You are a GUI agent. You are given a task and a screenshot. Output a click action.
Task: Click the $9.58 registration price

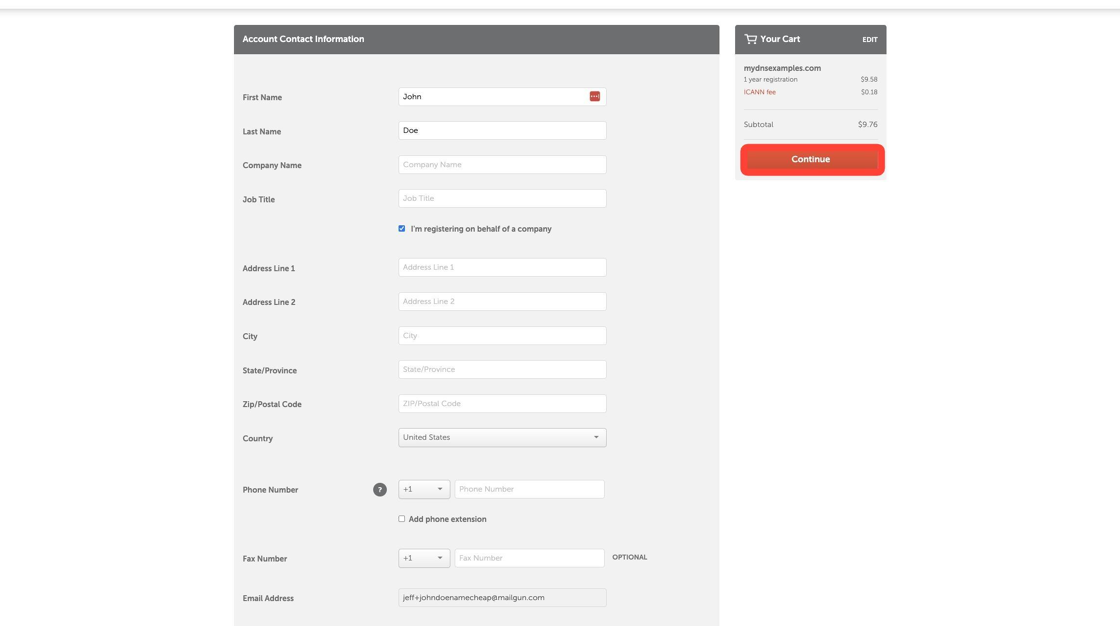coord(869,79)
